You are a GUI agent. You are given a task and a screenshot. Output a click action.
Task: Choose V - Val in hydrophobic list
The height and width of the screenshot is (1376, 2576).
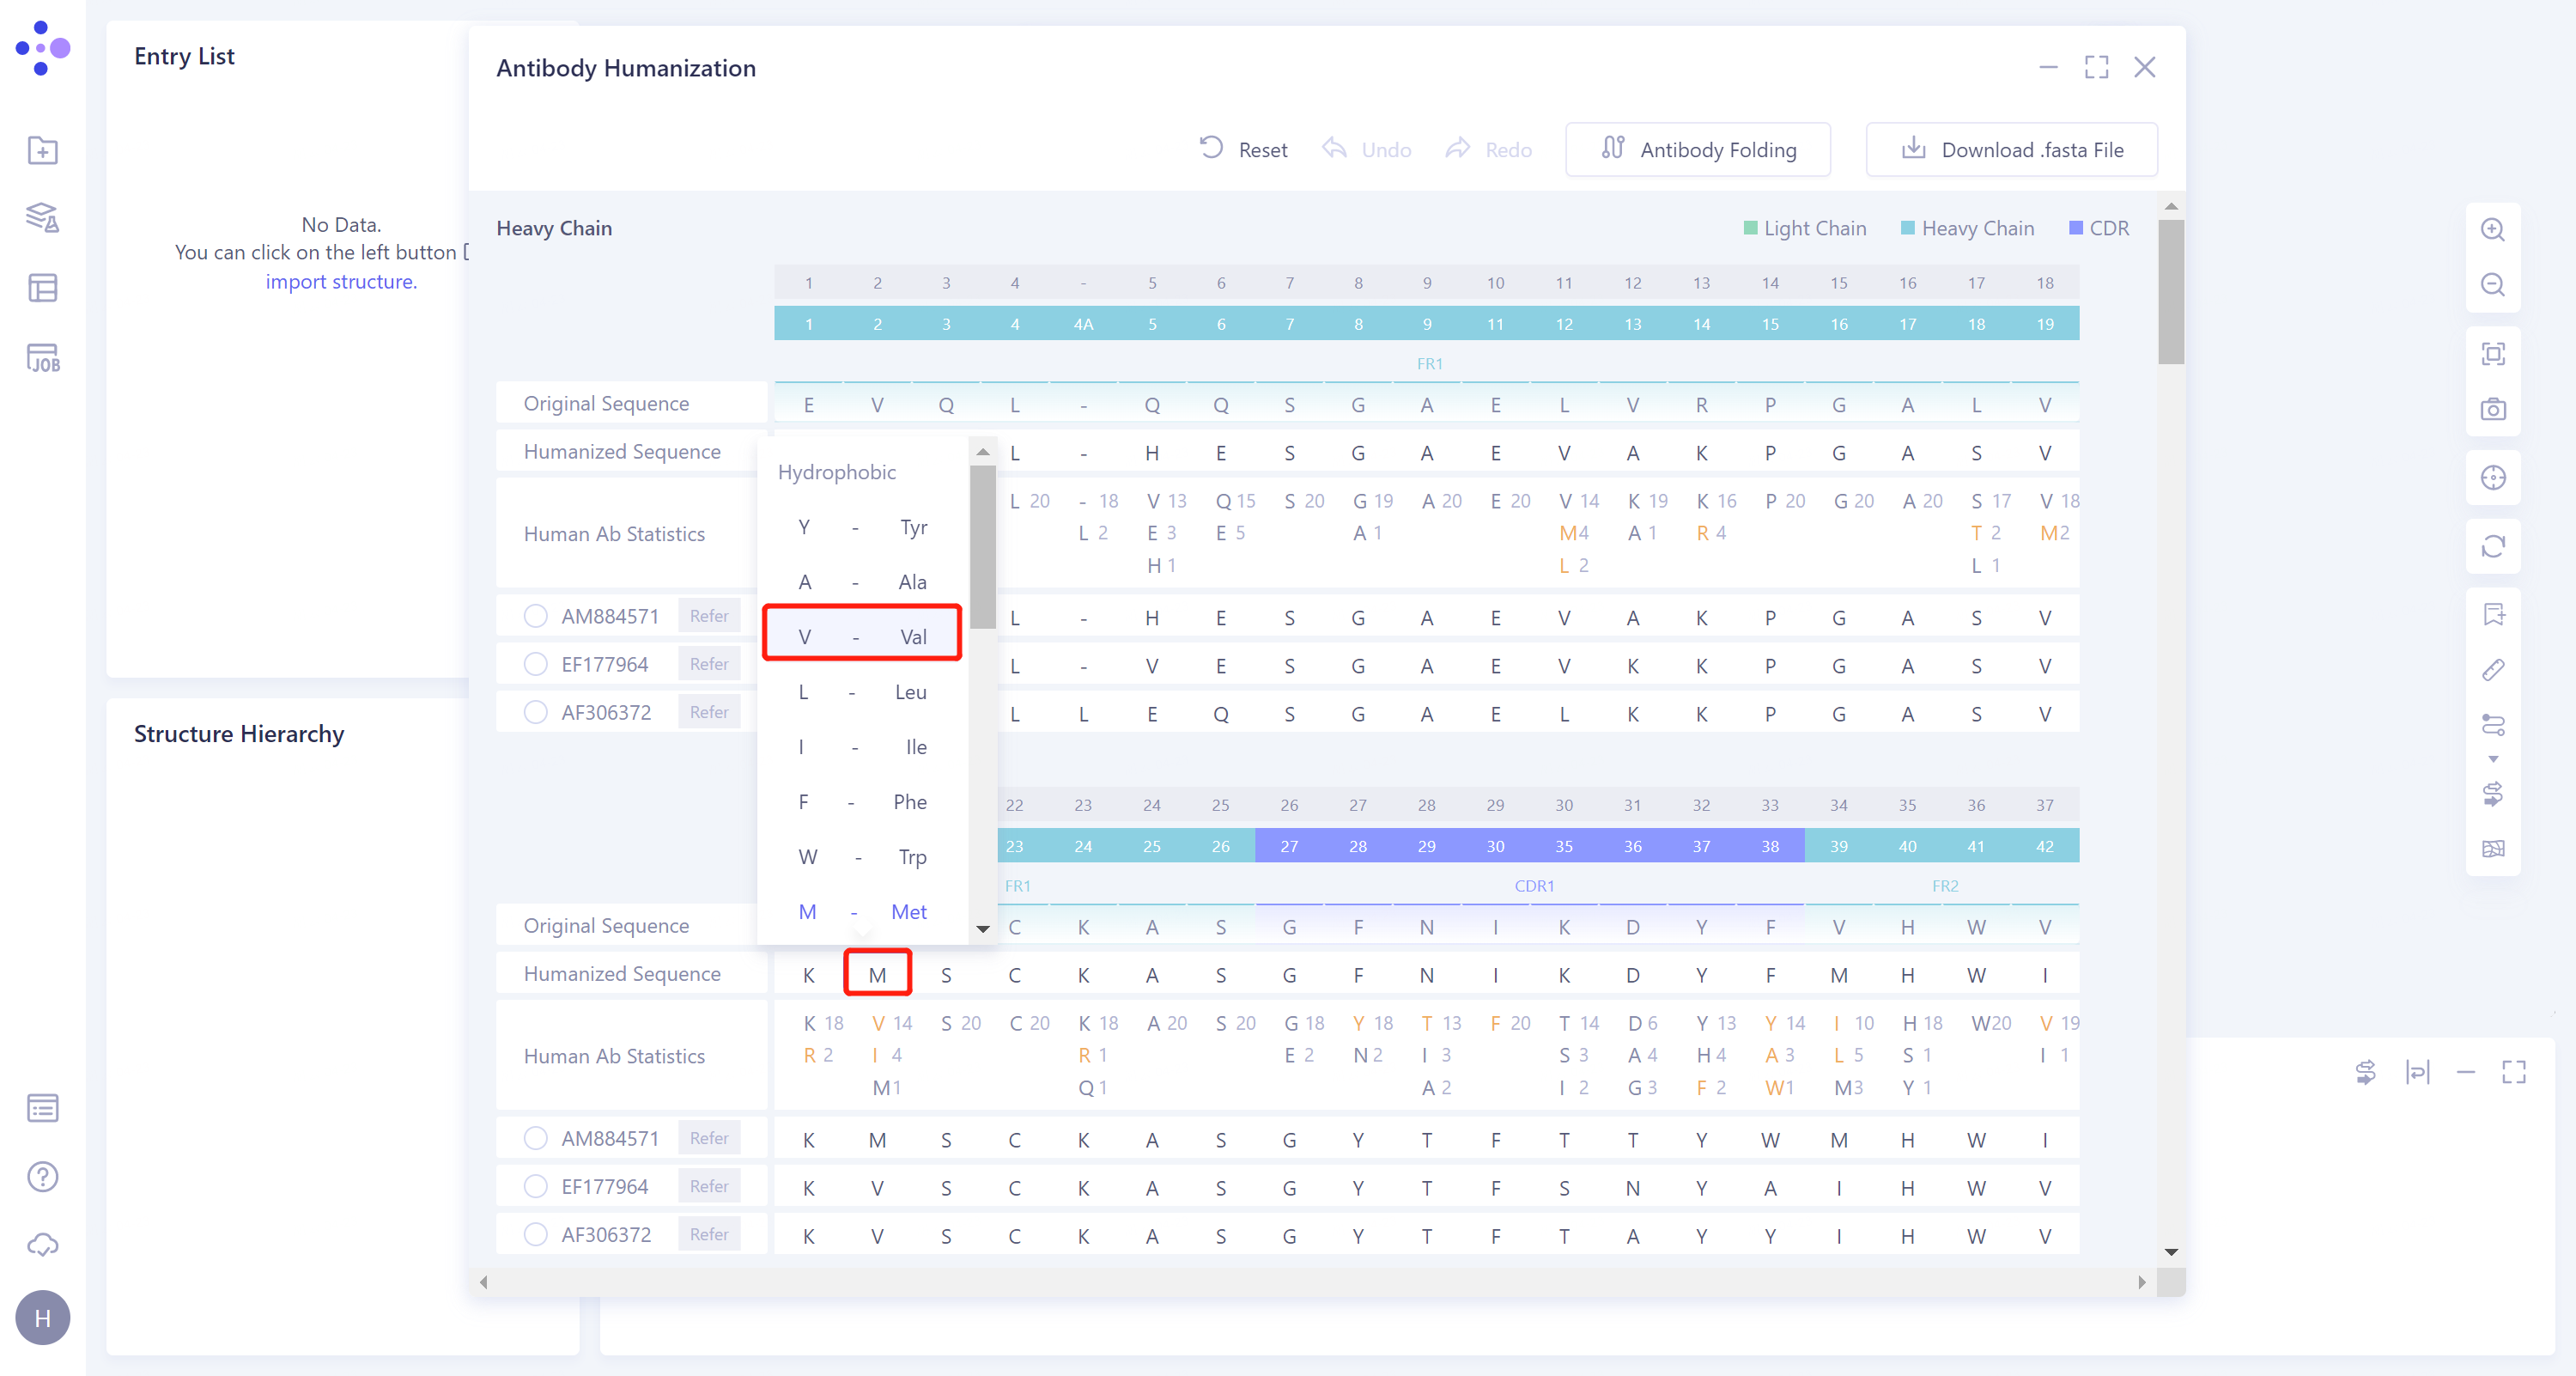tap(862, 637)
